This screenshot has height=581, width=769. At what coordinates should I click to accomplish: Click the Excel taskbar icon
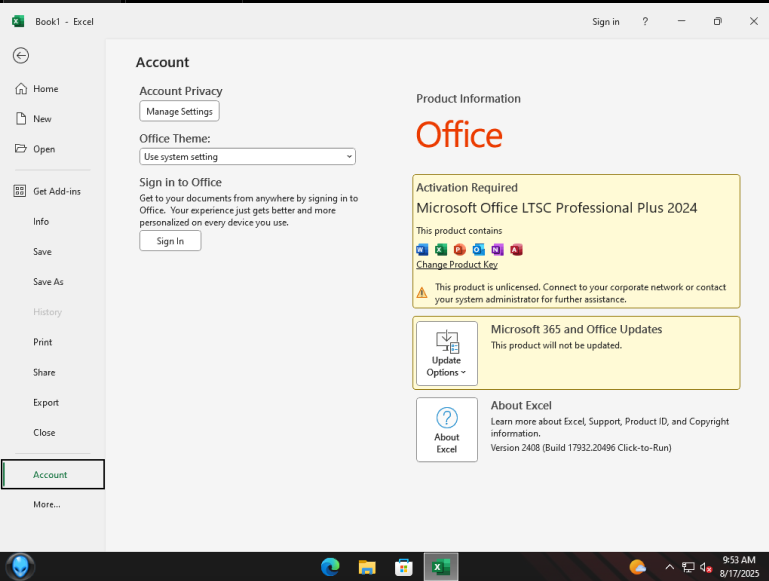[441, 567]
